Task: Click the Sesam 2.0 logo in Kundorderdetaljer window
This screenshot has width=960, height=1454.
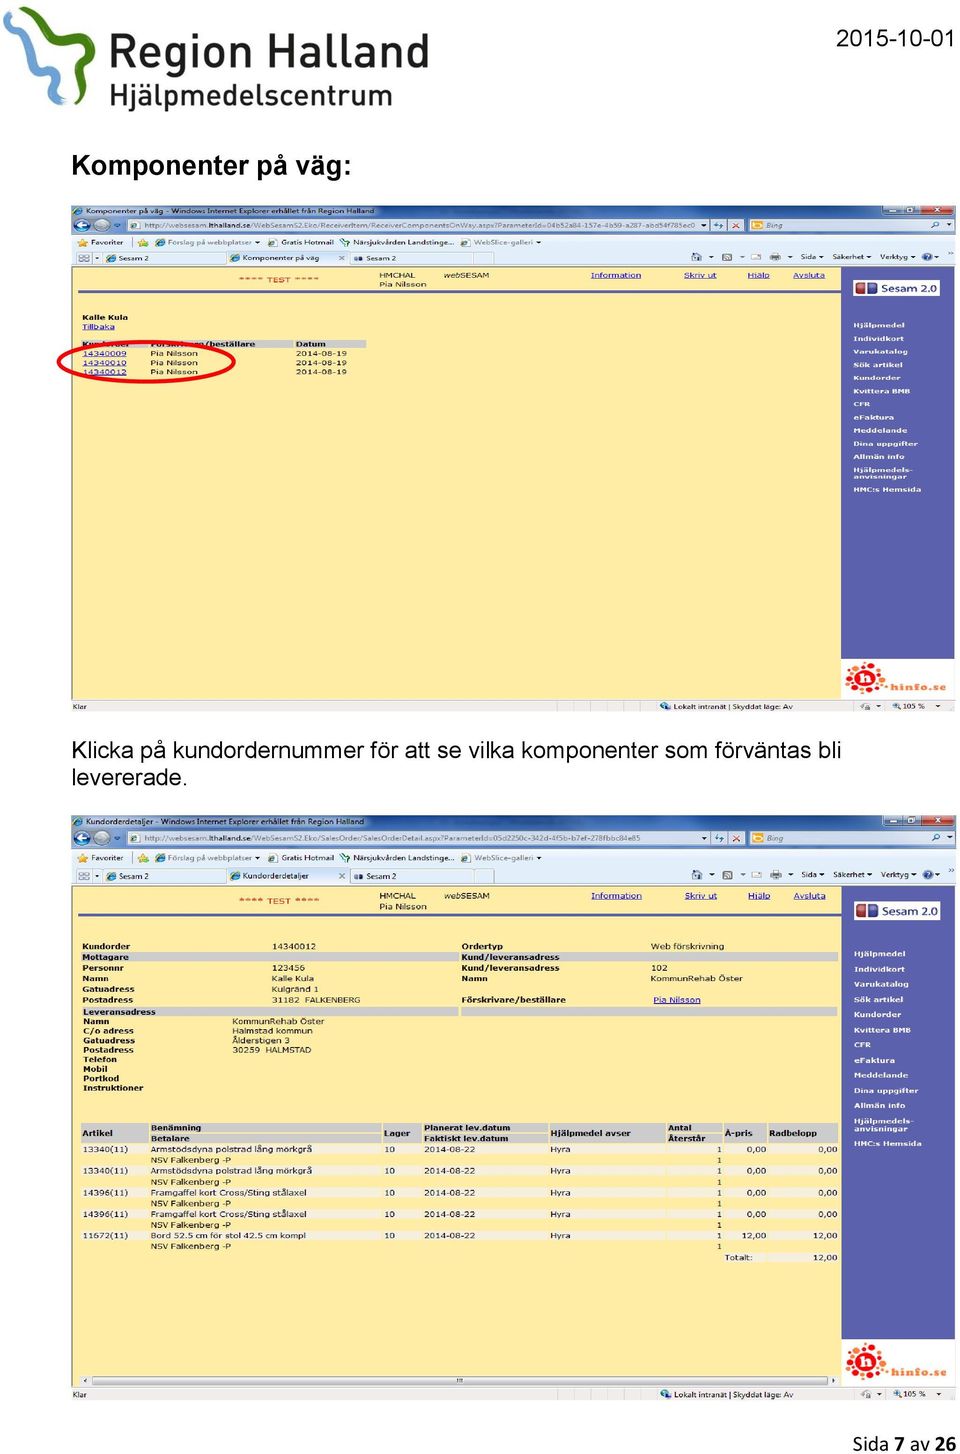Action: (x=896, y=911)
